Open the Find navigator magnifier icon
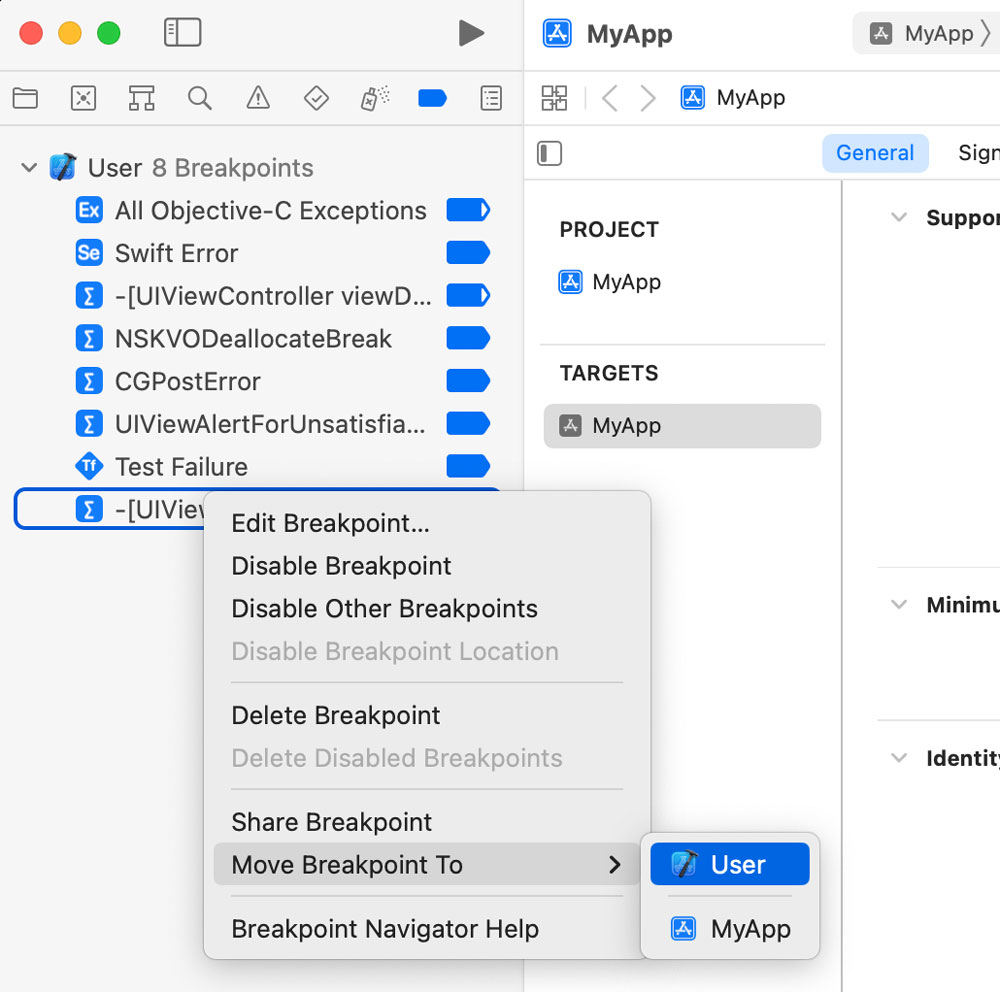This screenshot has width=1000, height=992. point(200,98)
